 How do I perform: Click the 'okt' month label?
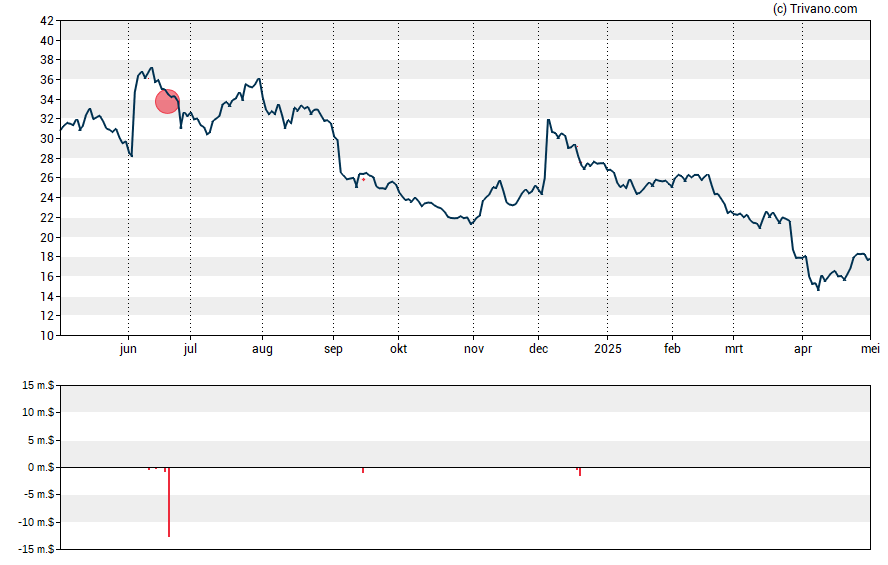399,349
